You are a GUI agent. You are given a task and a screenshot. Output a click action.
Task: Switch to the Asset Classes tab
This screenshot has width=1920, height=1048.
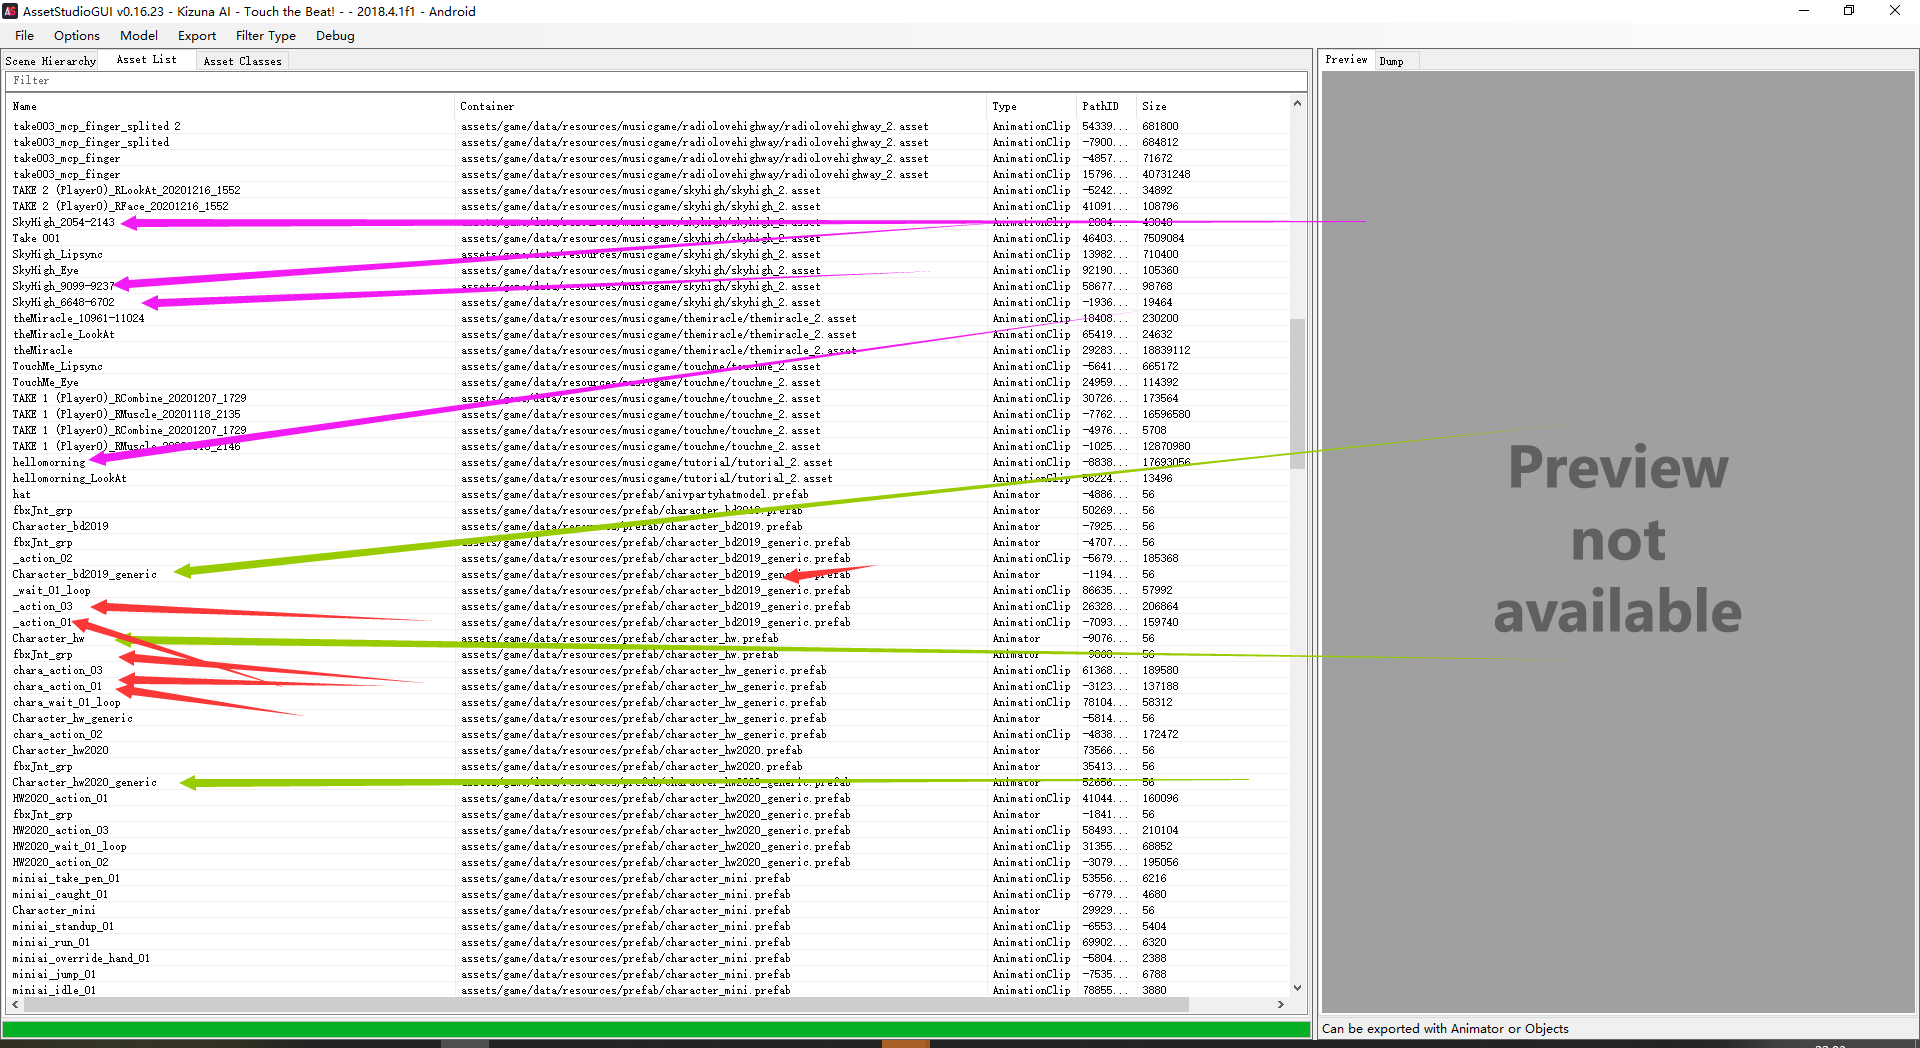(x=242, y=61)
